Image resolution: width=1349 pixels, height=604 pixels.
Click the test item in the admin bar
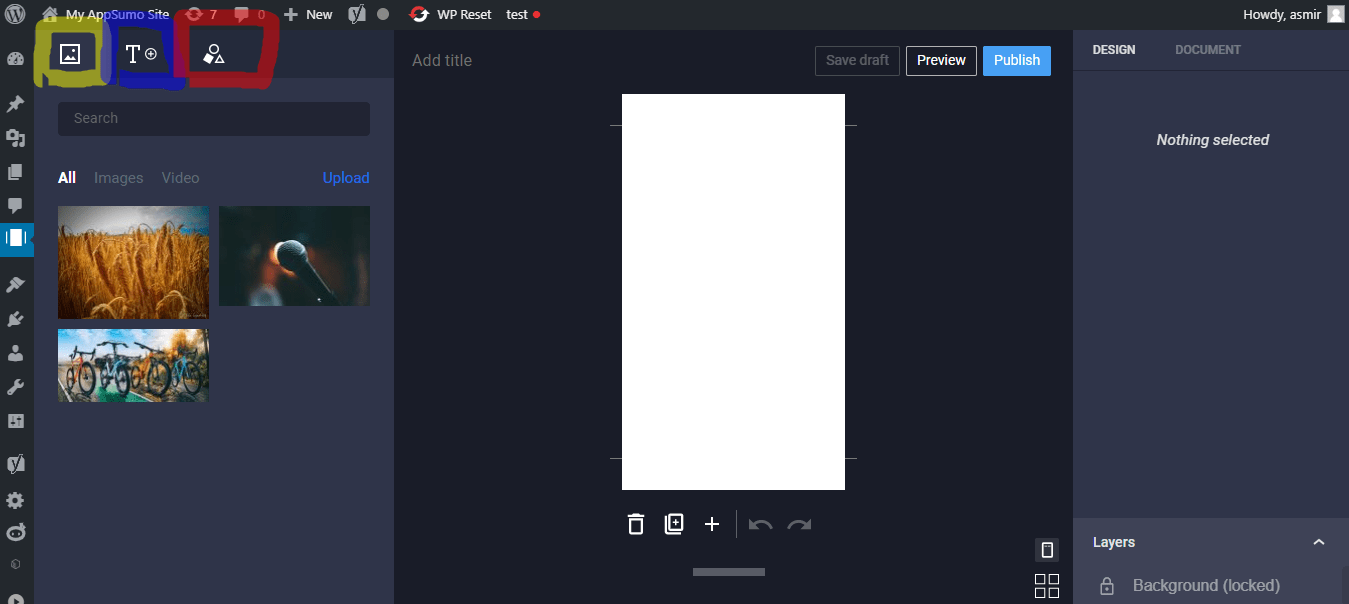click(x=523, y=15)
